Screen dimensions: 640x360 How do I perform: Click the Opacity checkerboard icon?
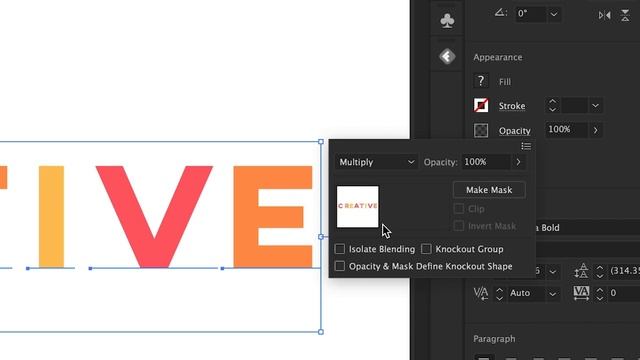tap(481, 130)
